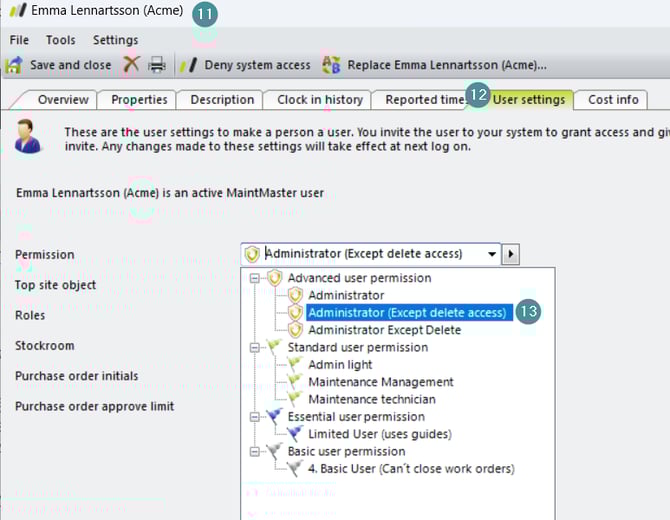Click the delete X icon in toolbar
Image resolution: width=670 pixels, height=520 pixels.
coord(131,65)
